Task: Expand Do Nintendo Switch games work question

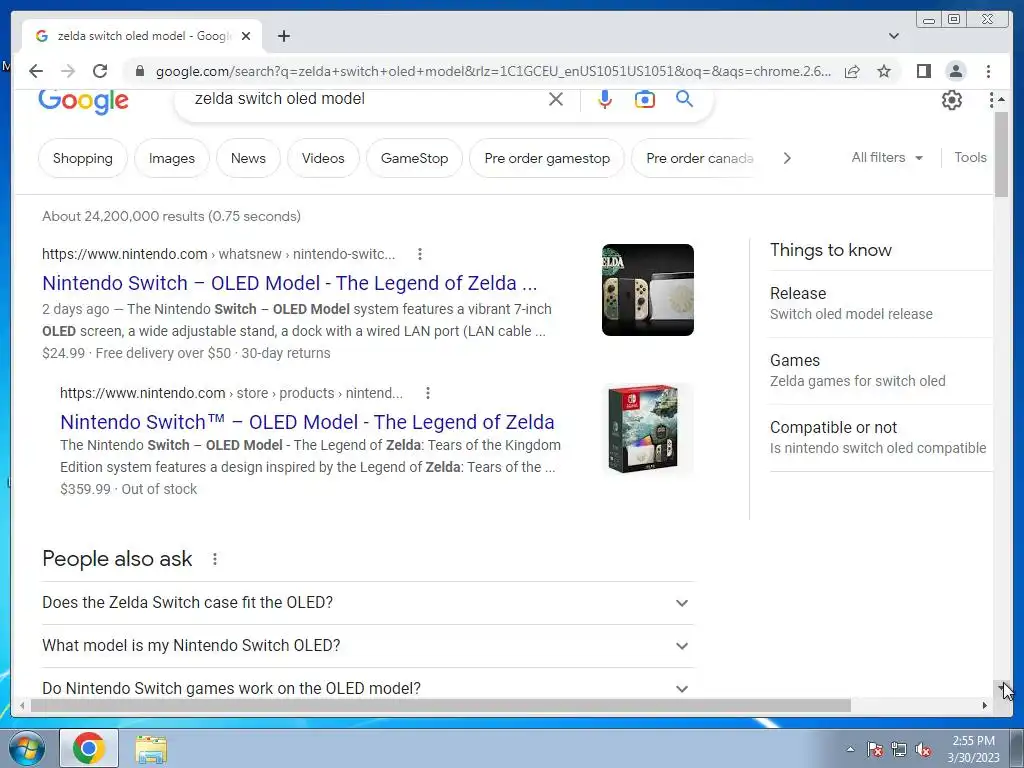Action: tap(368, 688)
